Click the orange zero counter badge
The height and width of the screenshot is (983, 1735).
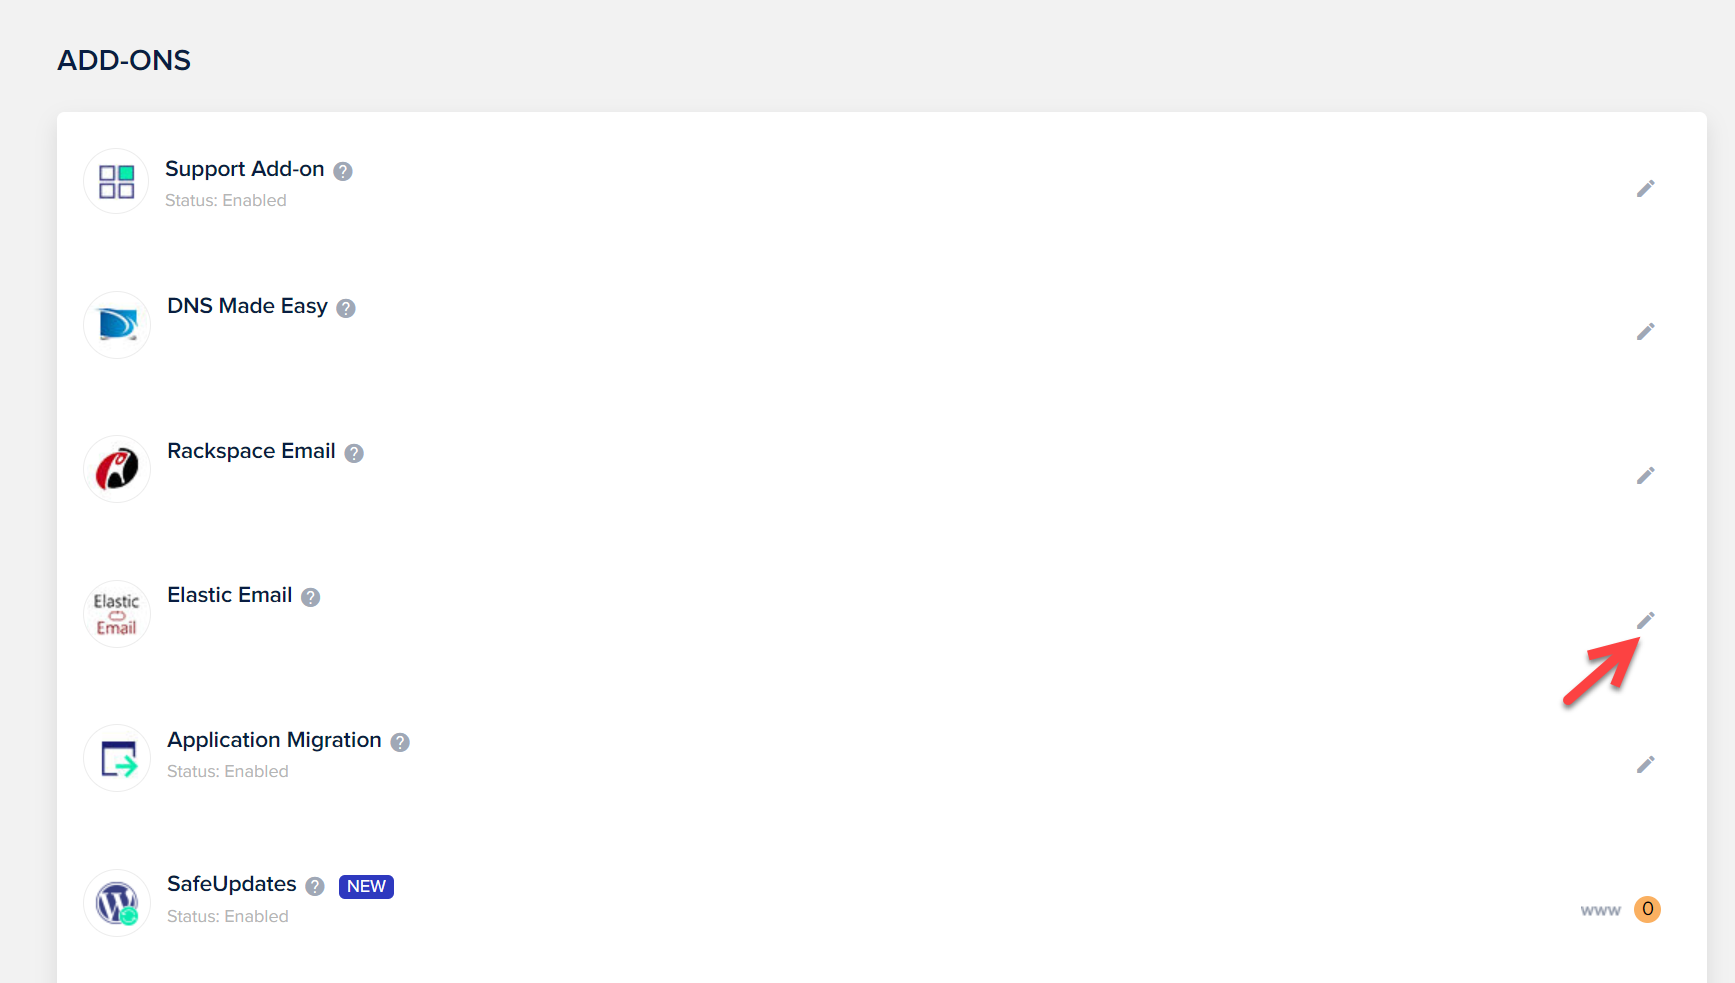1649,909
